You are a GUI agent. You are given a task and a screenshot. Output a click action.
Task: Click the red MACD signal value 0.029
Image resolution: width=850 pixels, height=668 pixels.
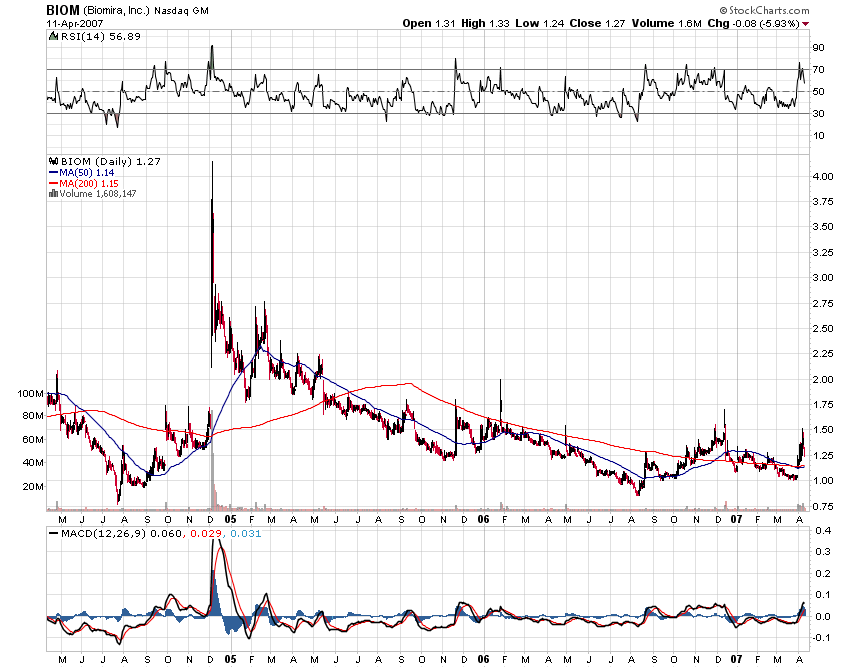click(204, 534)
